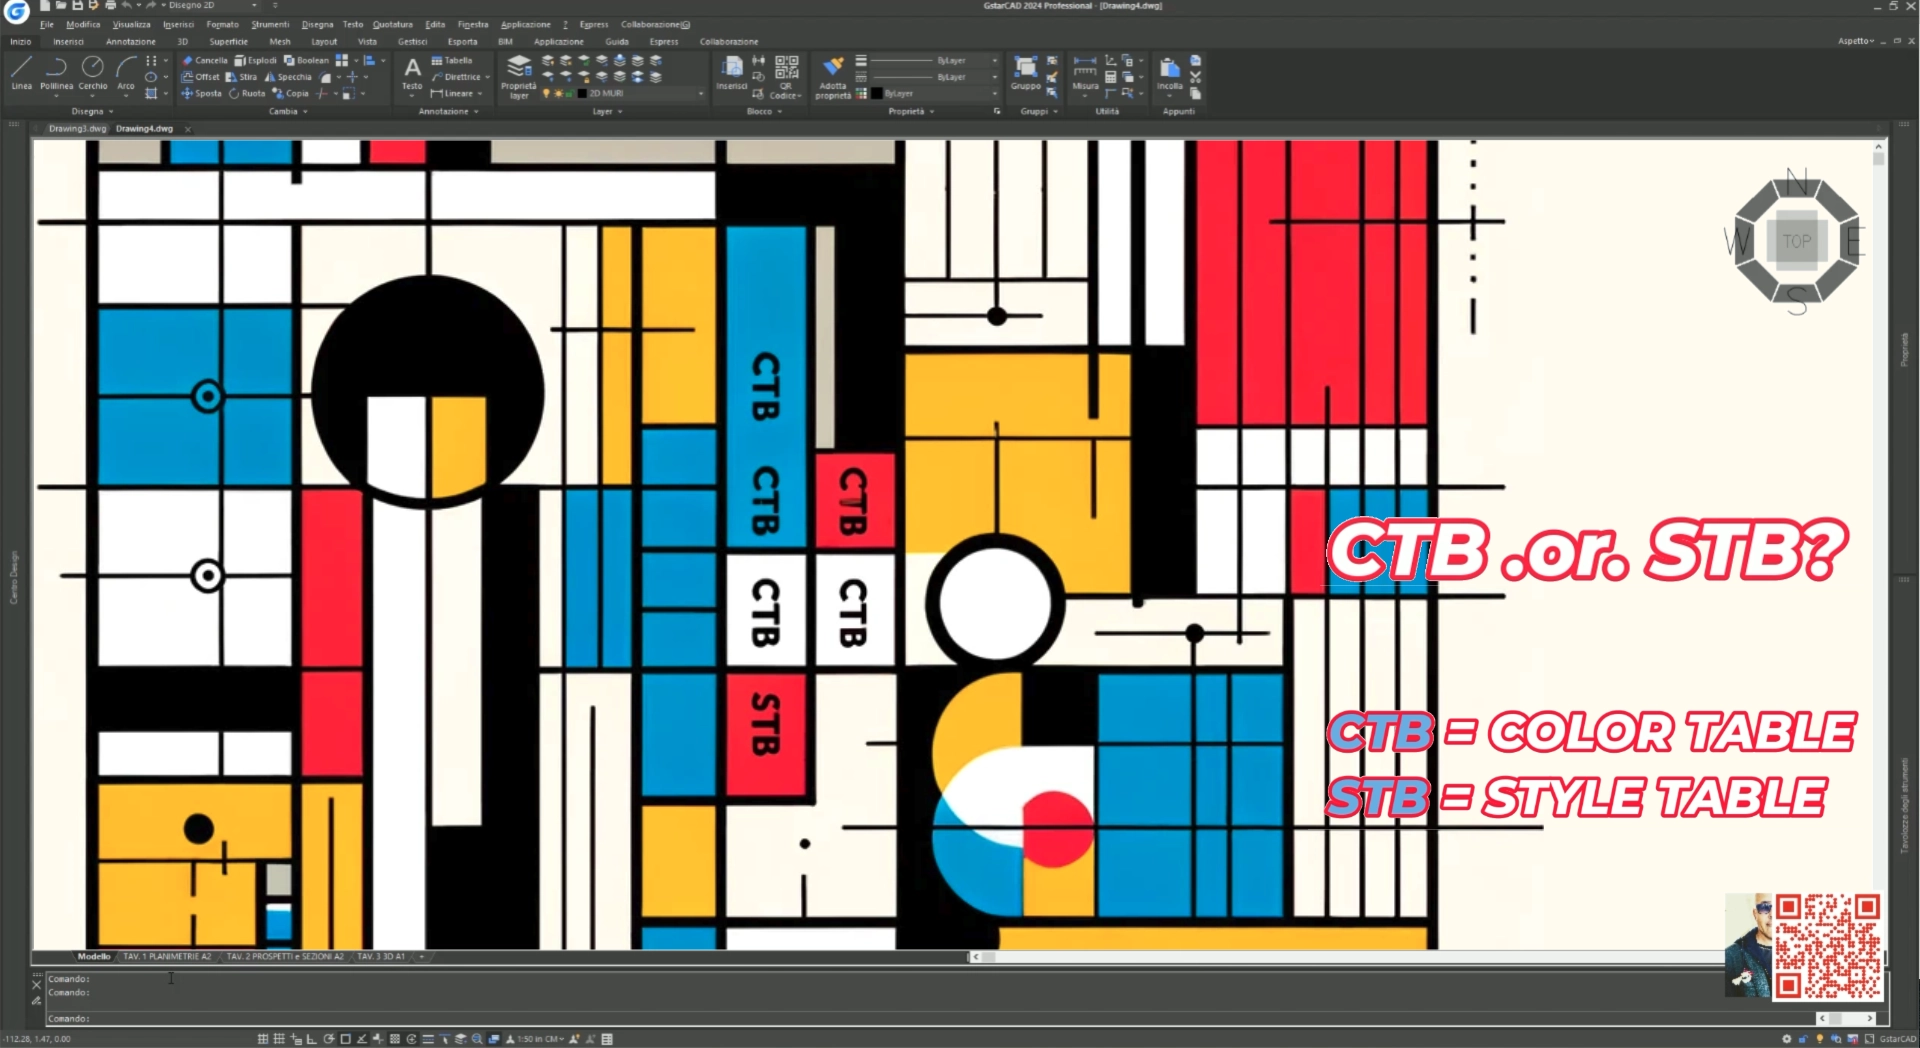This screenshot has width=1920, height=1048.
Task: Click the Esplodi tool
Action: pyautogui.click(x=256, y=60)
